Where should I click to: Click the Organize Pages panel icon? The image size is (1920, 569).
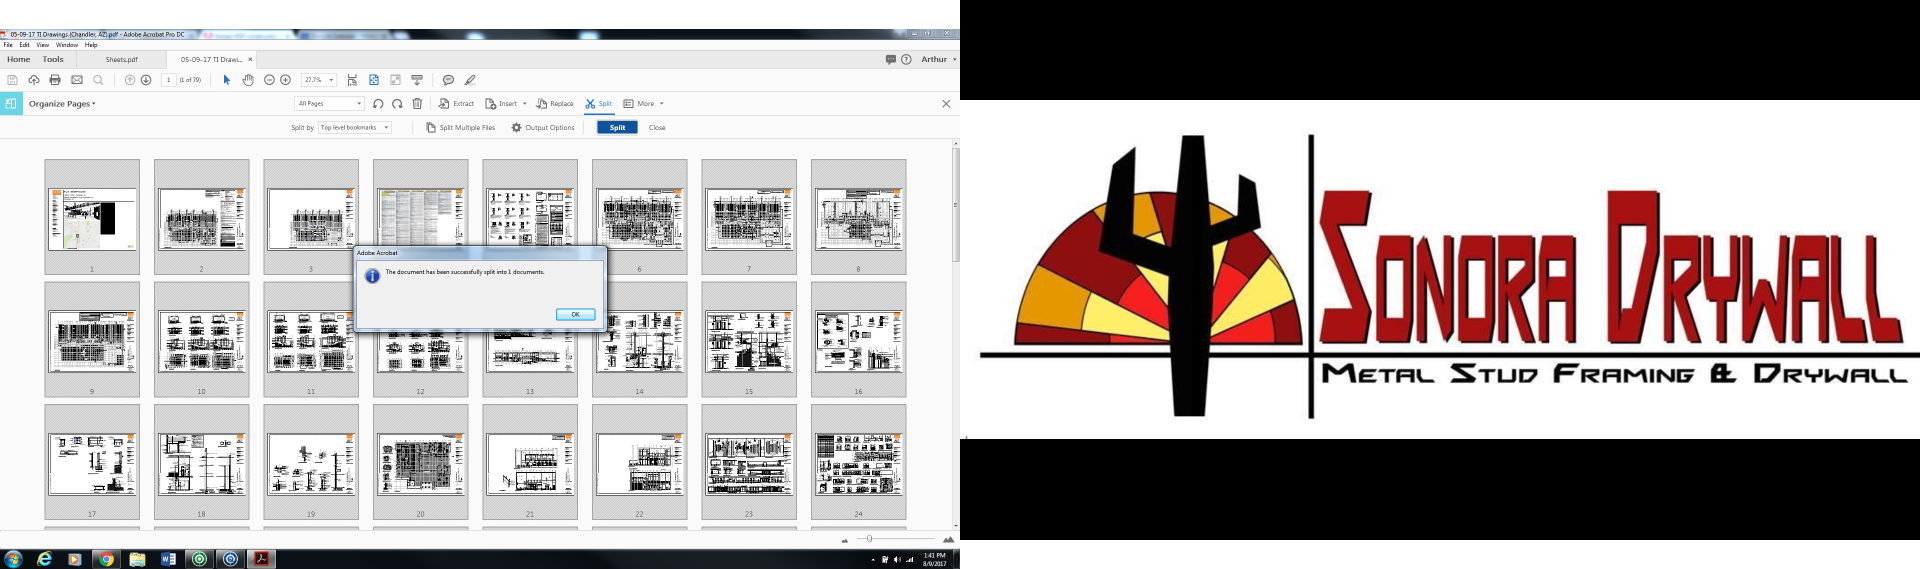(x=11, y=103)
